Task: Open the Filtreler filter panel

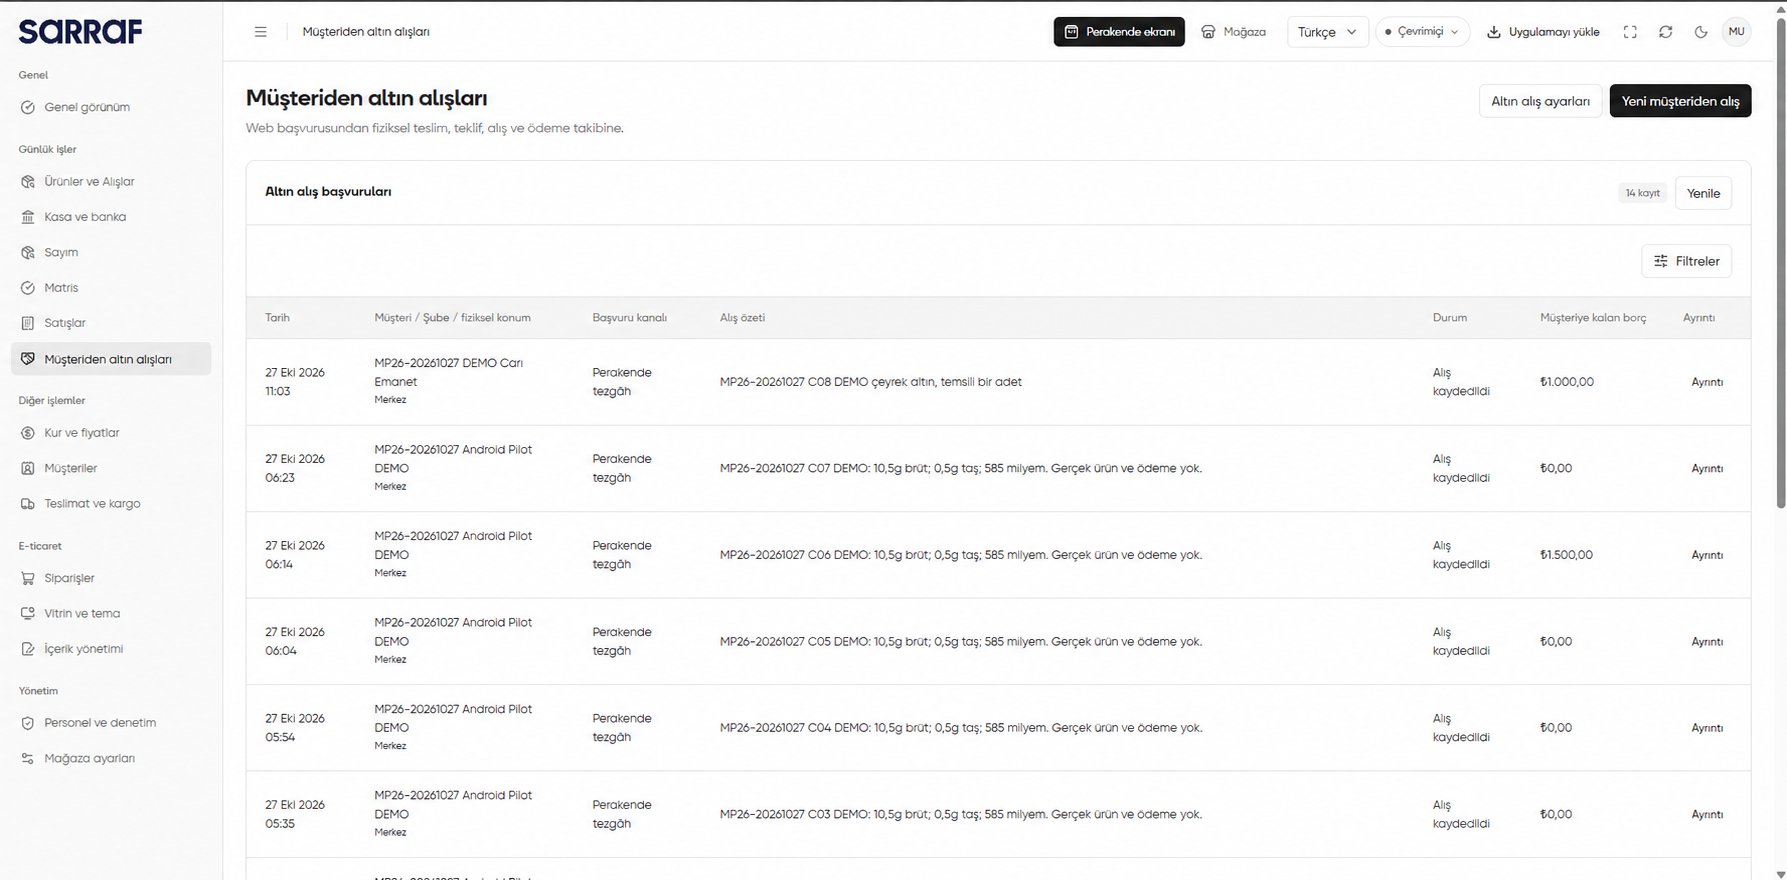Action: click(x=1686, y=261)
